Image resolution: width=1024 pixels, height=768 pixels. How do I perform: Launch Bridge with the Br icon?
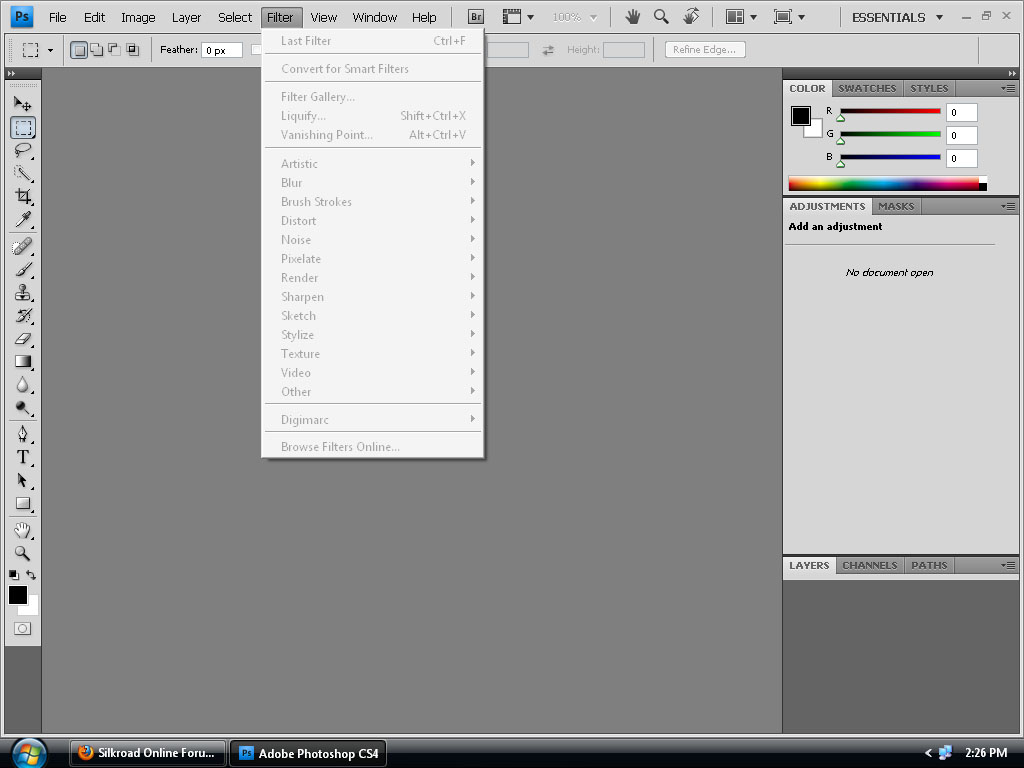point(477,17)
